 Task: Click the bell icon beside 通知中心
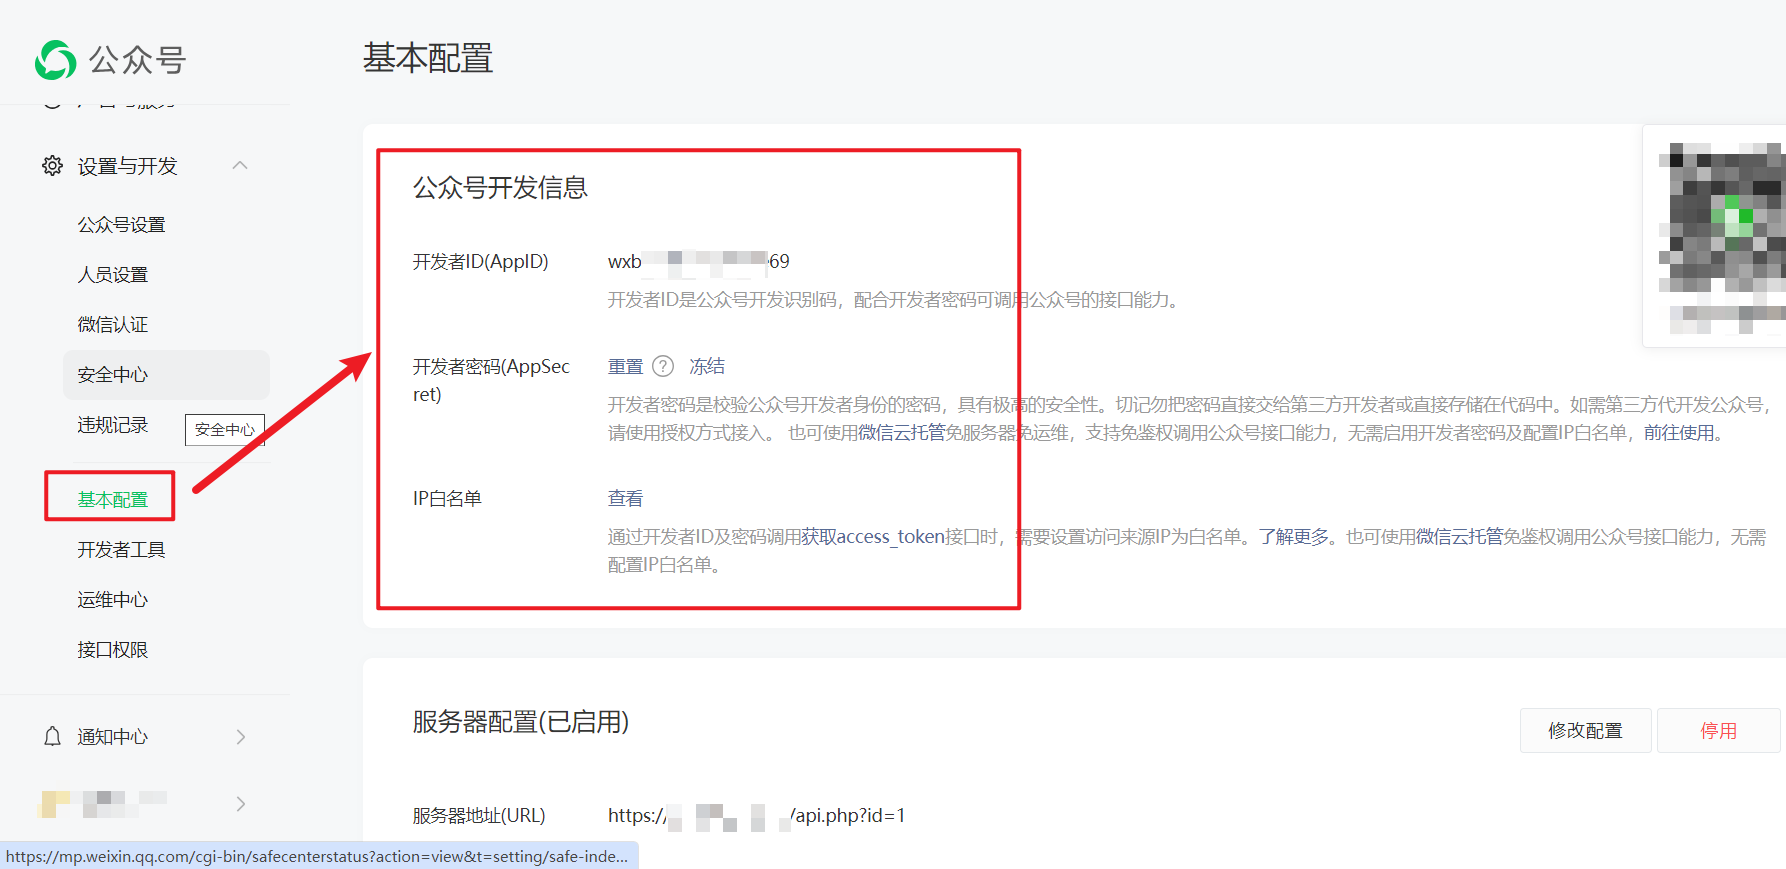[x=53, y=737]
